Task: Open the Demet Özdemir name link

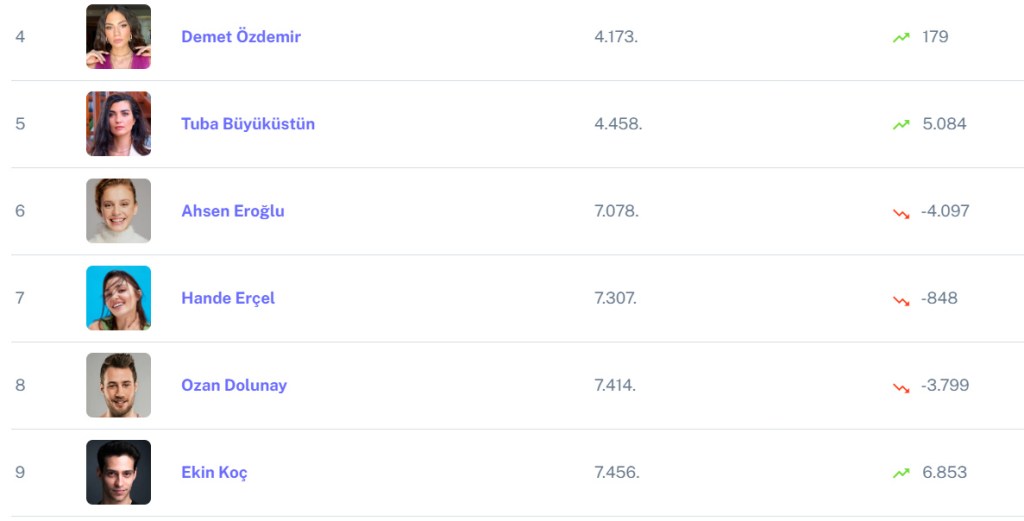Action: [x=241, y=37]
